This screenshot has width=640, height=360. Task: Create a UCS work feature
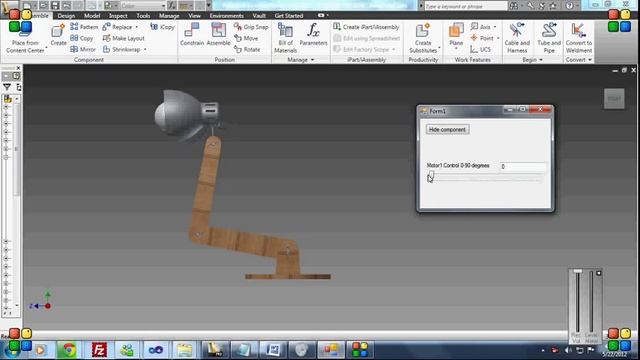click(x=480, y=49)
